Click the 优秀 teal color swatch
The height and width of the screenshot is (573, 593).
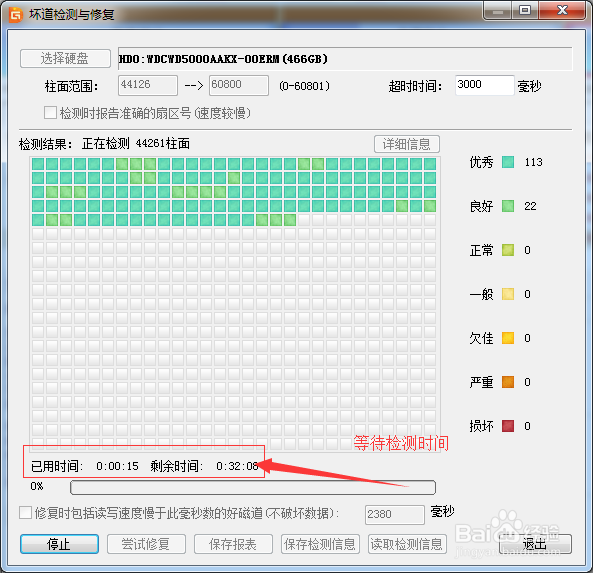click(x=508, y=162)
